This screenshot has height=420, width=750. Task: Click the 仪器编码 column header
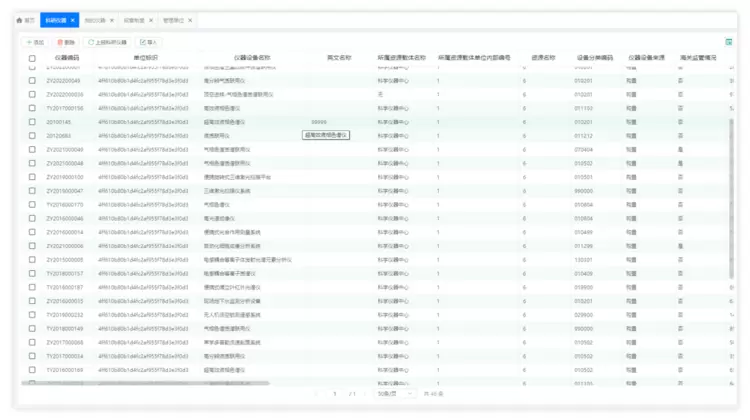click(67, 59)
